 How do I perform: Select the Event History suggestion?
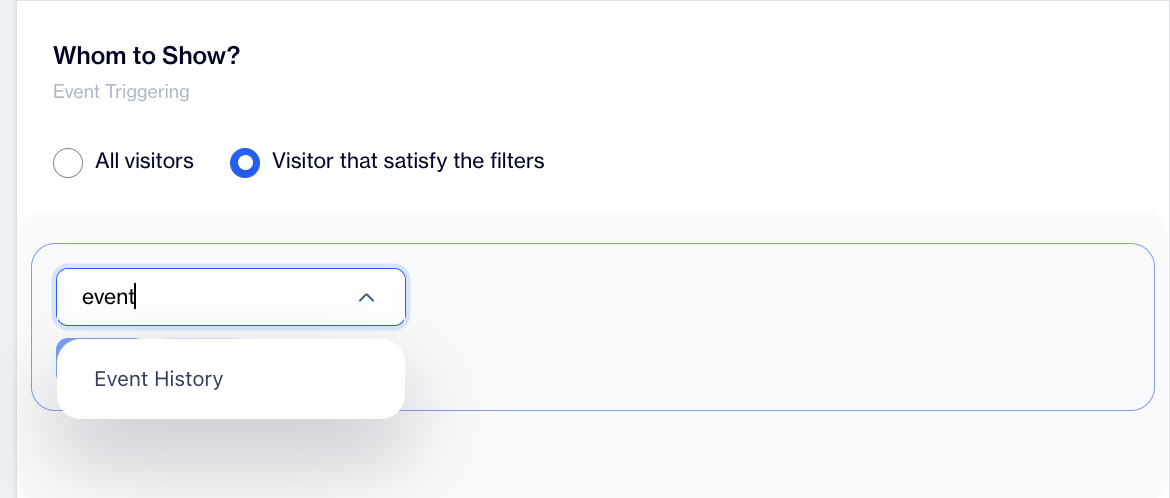[159, 379]
